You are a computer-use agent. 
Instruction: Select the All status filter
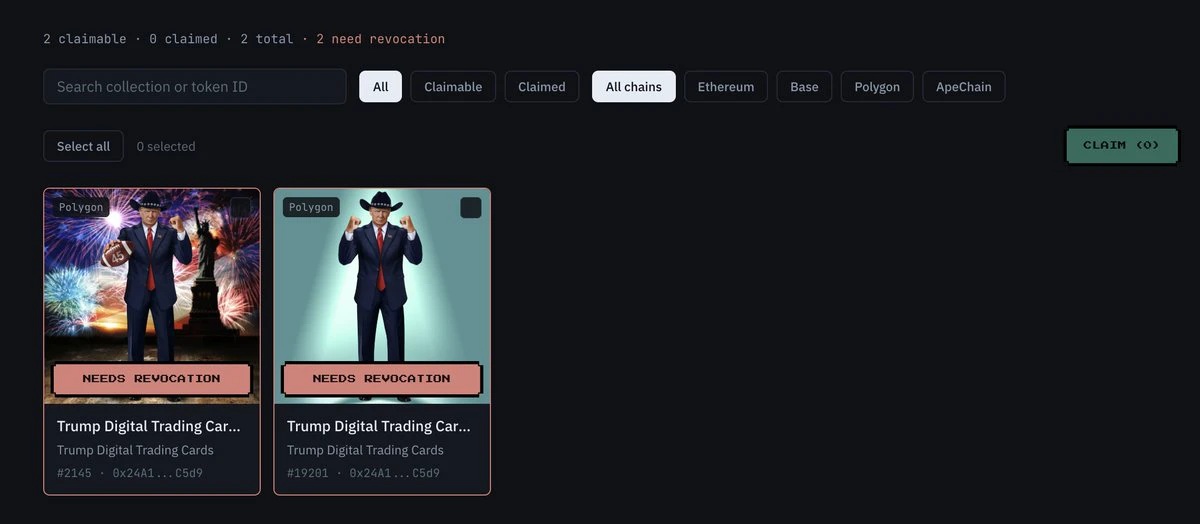(380, 87)
